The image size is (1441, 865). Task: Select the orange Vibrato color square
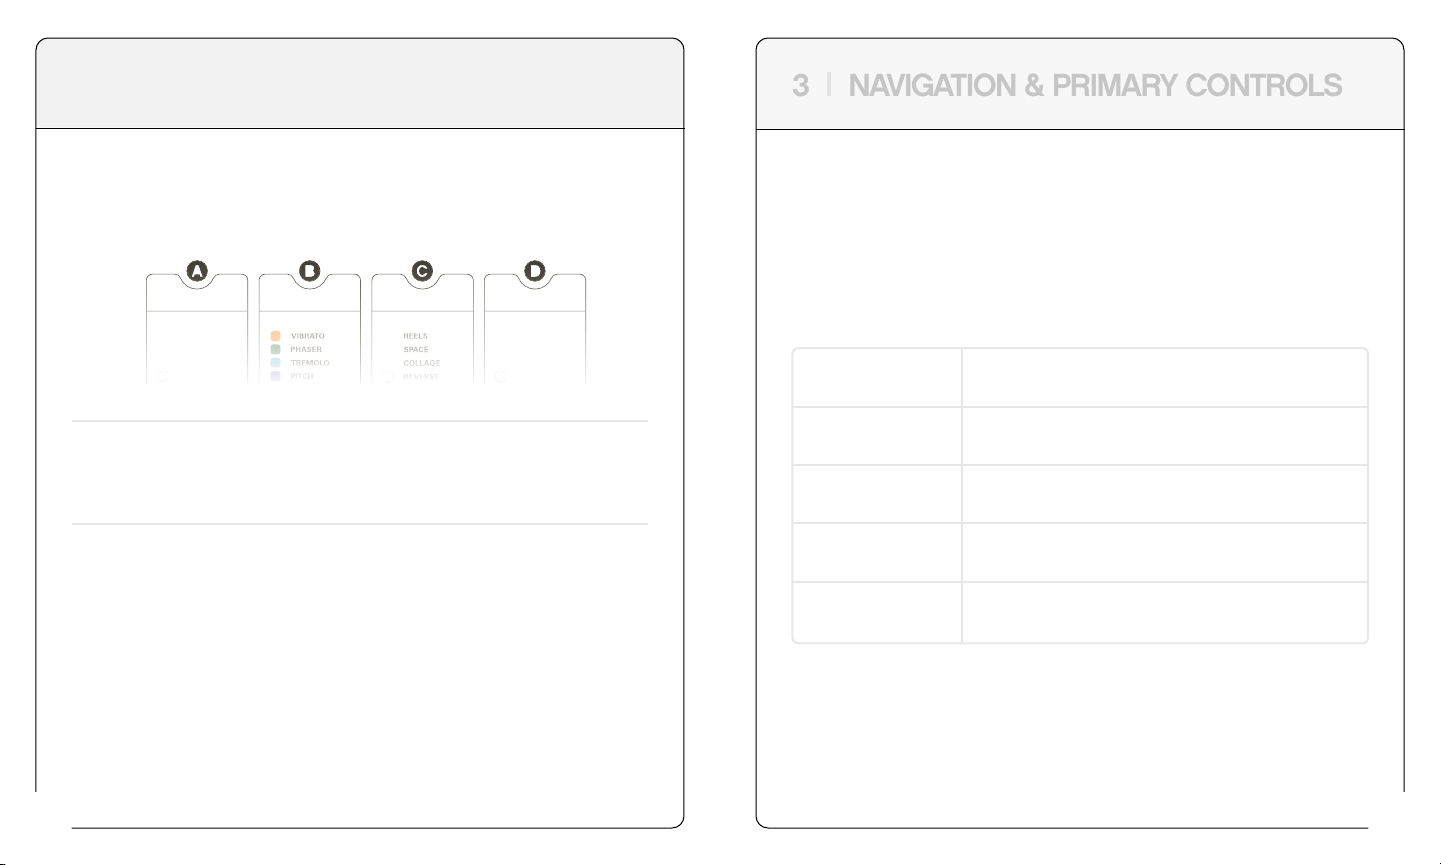pos(276,336)
